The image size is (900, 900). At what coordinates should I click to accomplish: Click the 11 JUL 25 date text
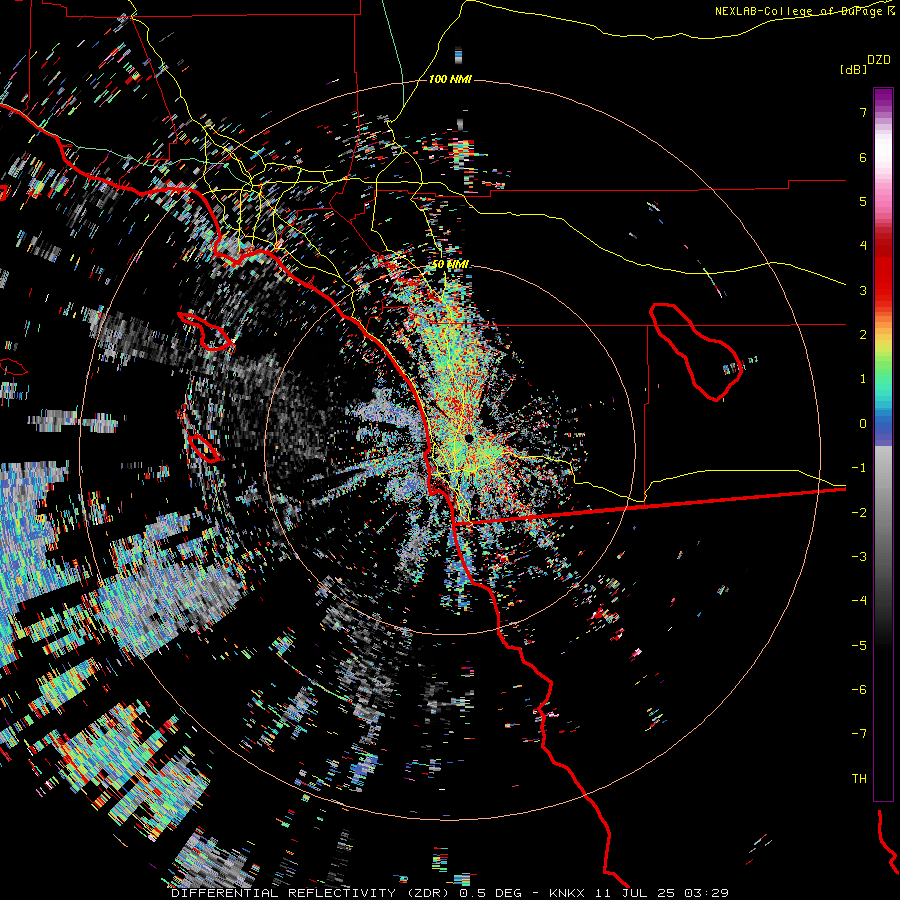636,893
